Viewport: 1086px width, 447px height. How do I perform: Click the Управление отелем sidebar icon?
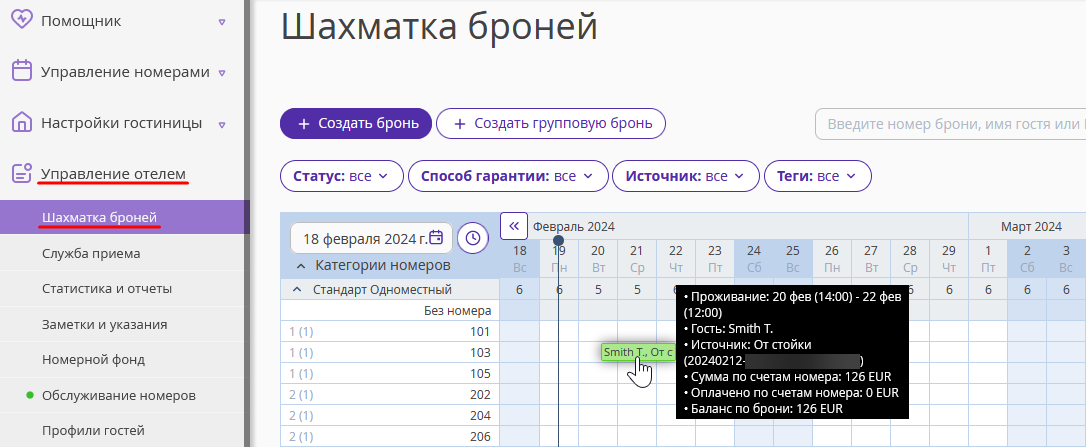[x=22, y=173]
